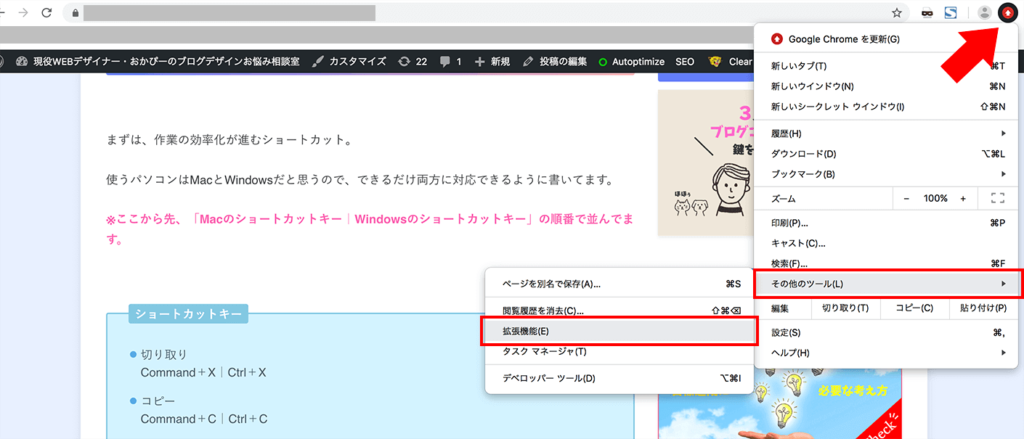Open ダウンロード(D)
This screenshot has width=1024, height=439.
886,154
